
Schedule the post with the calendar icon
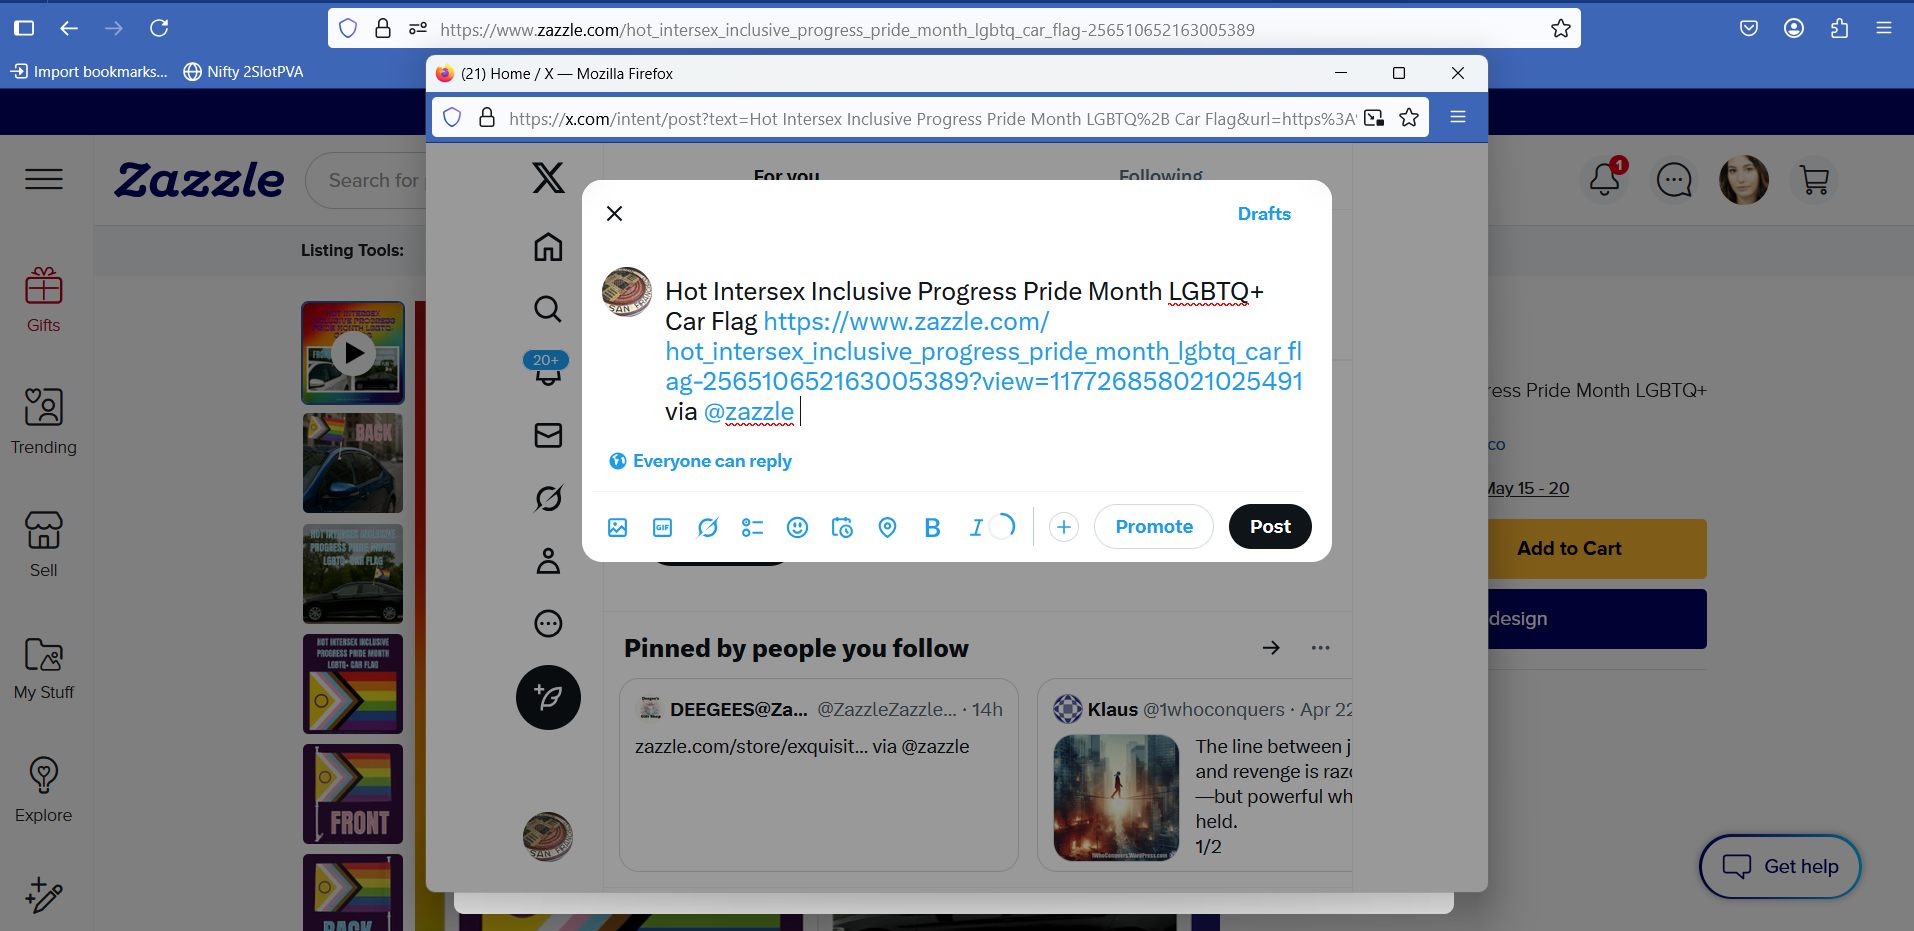[842, 527]
